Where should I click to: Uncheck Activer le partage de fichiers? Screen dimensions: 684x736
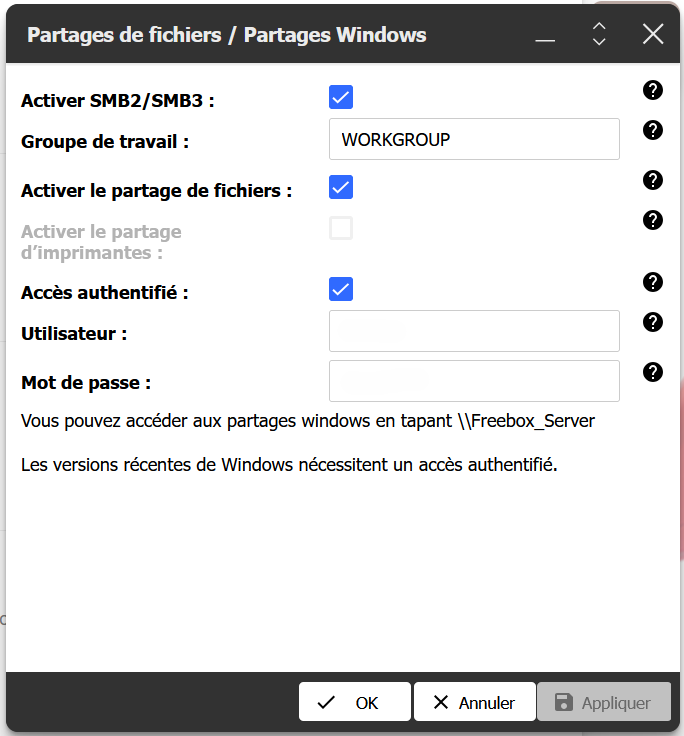341,187
